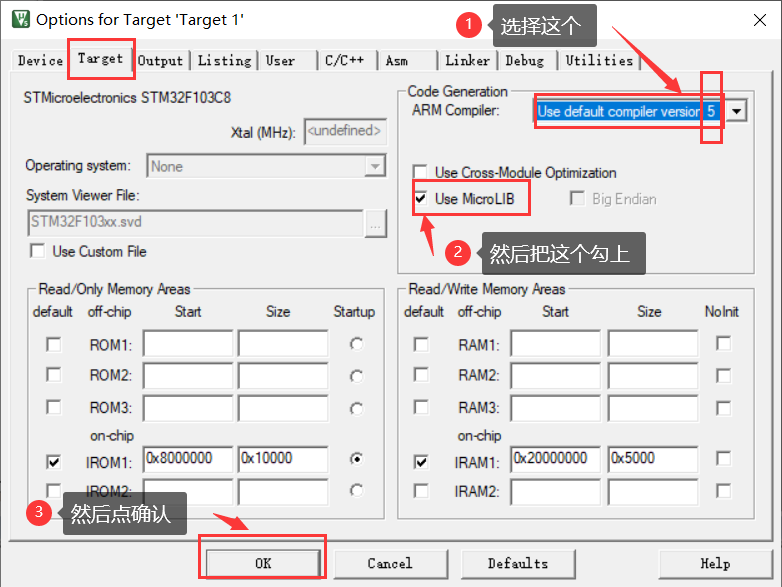The width and height of the screenshot is (782, 587).
Task: Enable ROM1 default checkbox
Action: pyautogui.click(x=53, y=345)
